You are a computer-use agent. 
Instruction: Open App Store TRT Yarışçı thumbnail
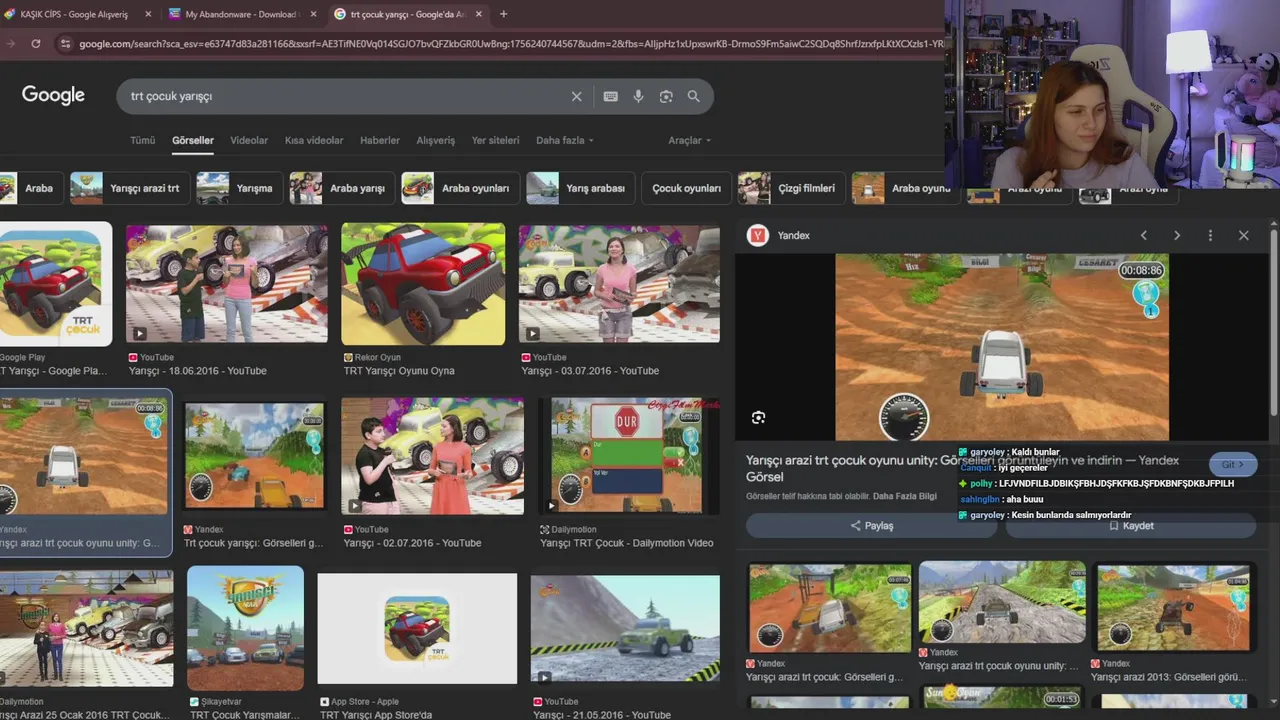coord(417,629)
